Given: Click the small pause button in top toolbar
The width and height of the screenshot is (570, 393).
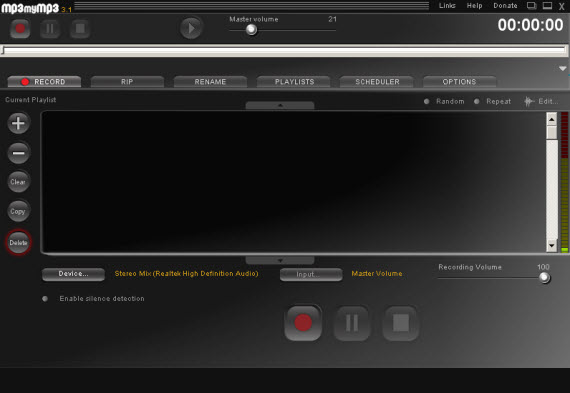Looking at the screenshot, I should coord(50,28).
